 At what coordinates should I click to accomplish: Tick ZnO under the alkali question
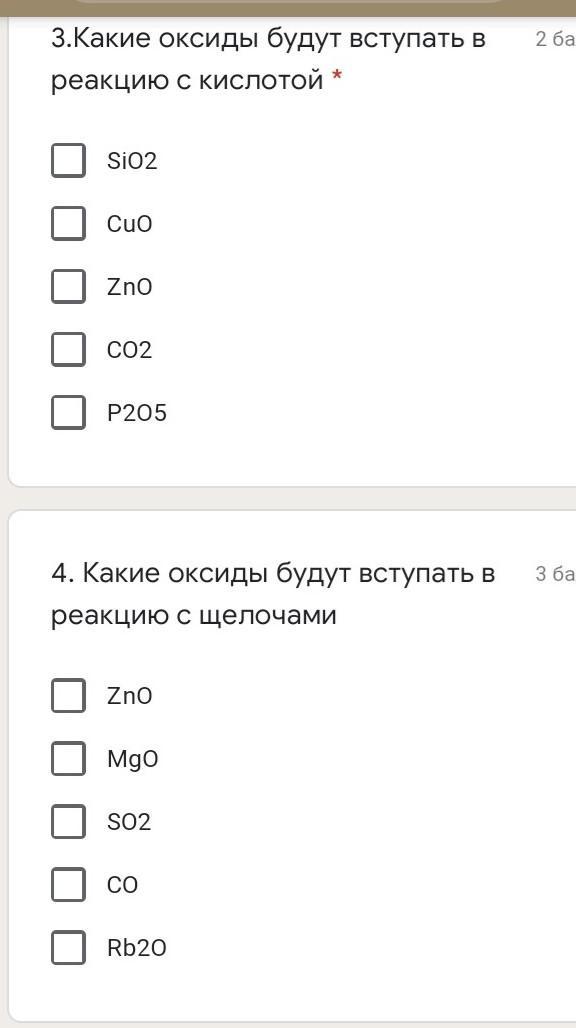pyautogui.click(x=68, y=696)
